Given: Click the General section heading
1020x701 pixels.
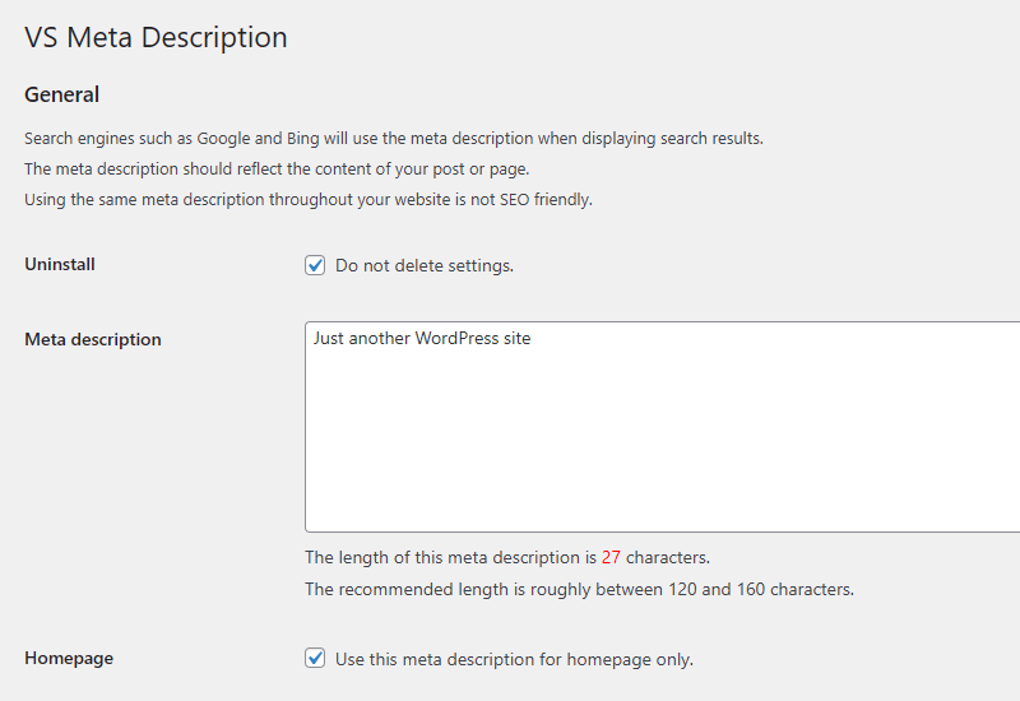Looking at the screenshot, I should click(62, 94).
